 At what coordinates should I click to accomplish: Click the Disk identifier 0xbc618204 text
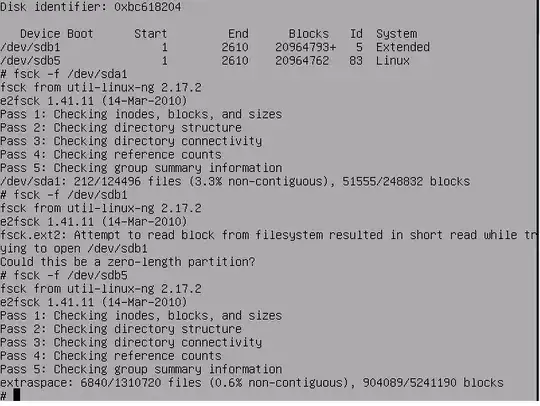91,7
